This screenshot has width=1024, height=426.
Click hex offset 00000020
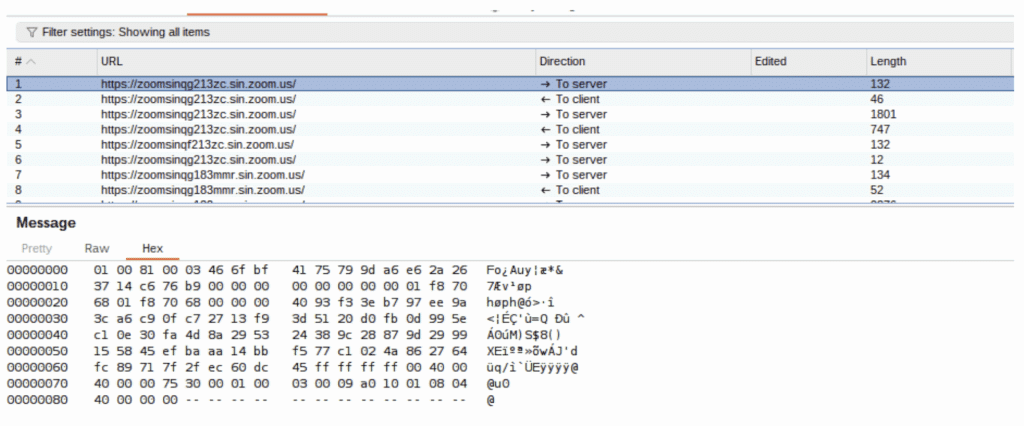[x=37, y=303]
